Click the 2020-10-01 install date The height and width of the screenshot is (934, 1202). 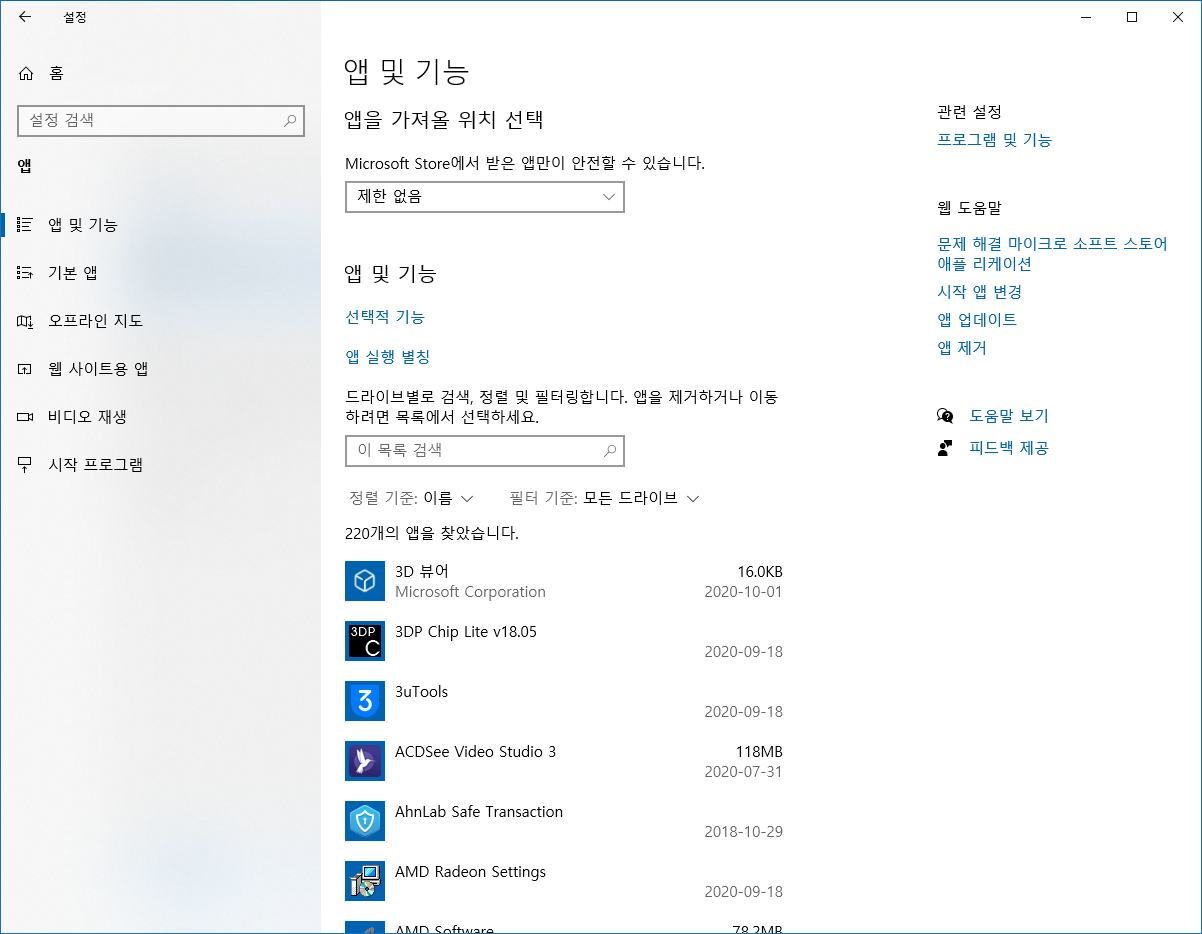[744, 592]
